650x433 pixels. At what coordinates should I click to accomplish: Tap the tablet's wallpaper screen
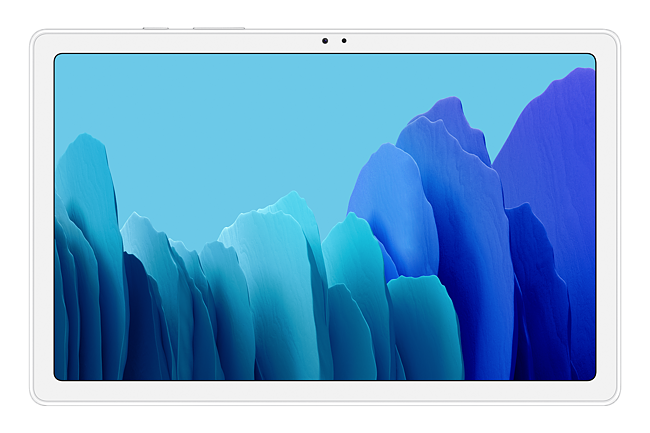click(x=325, y=217)
